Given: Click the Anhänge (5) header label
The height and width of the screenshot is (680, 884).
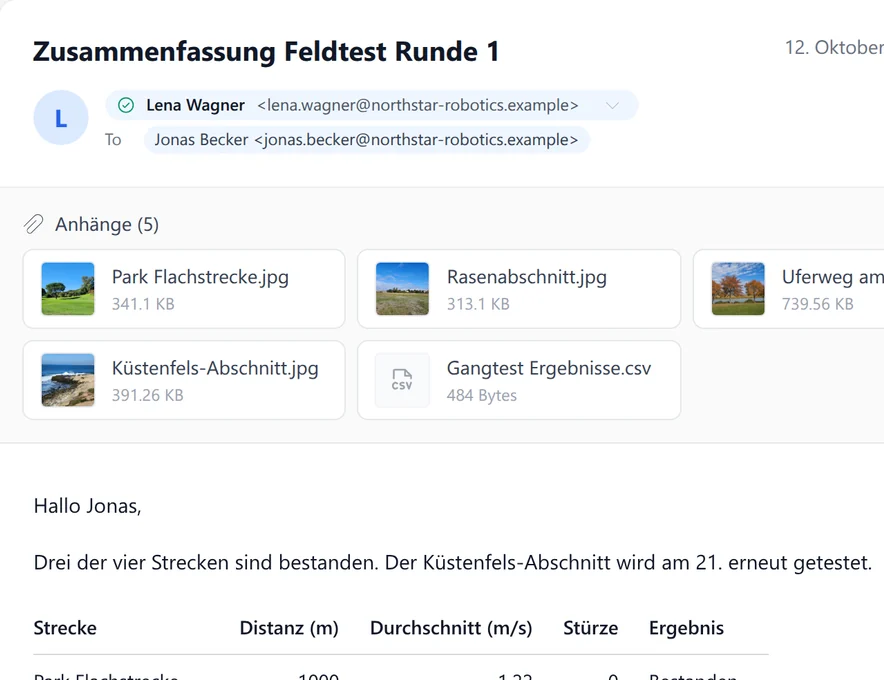Looking at the screenshot, I should coord(107,224).
